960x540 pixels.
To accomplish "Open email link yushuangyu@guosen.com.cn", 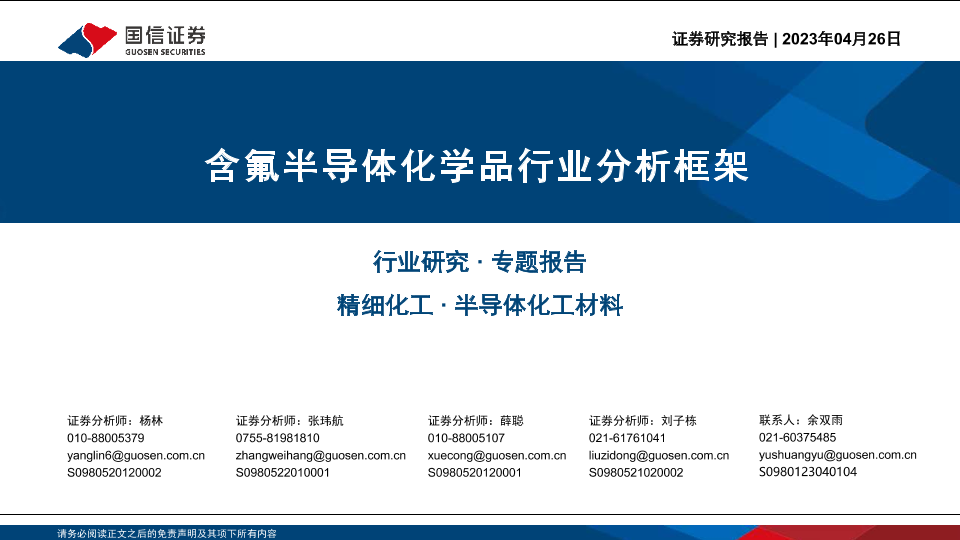I will (838, 455).
